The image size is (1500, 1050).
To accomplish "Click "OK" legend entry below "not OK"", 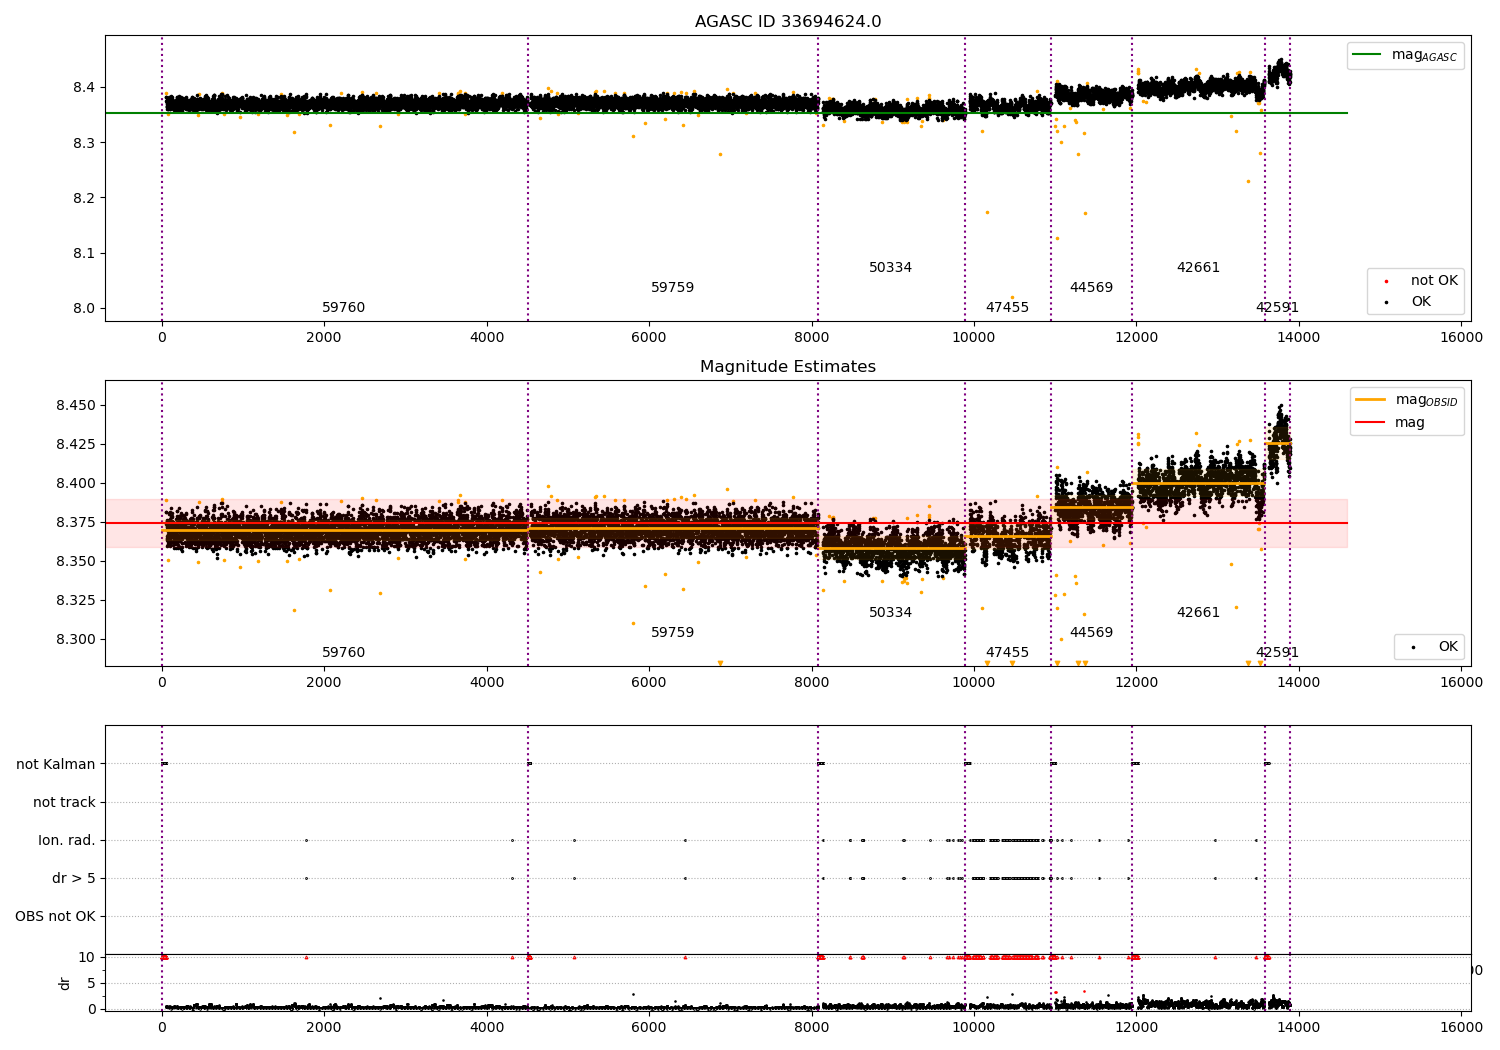I will (x=1421, y=302).
